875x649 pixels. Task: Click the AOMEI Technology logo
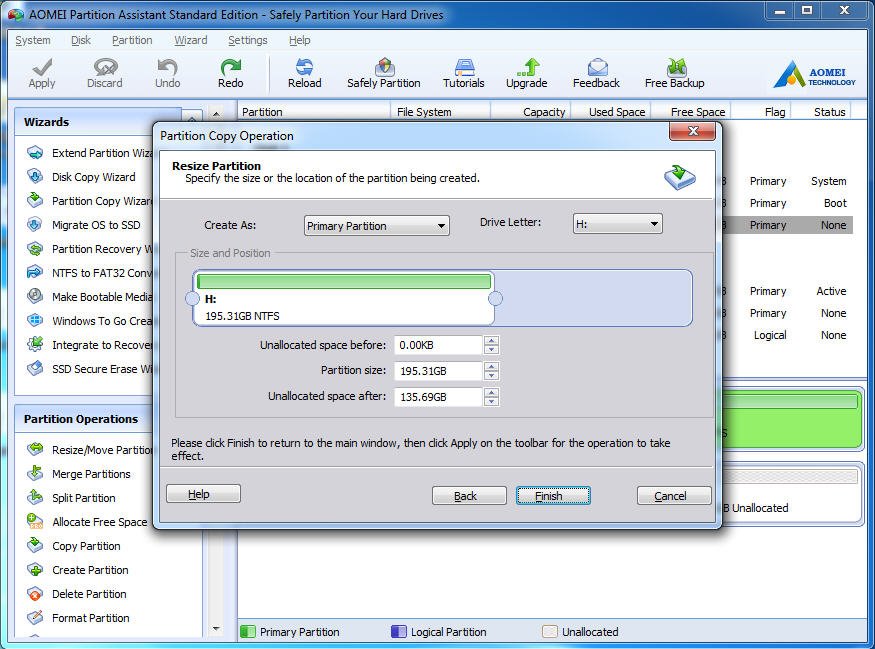[814, 74]
